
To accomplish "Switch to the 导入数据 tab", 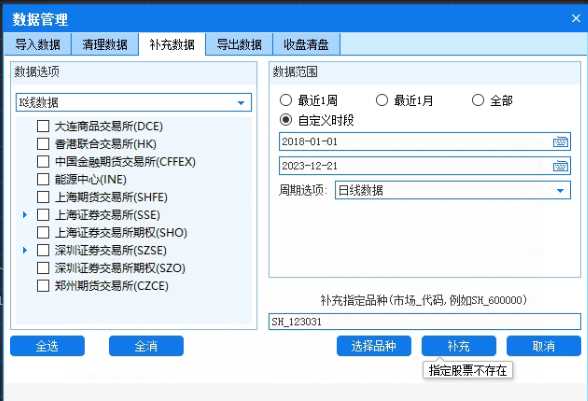I will 38,45.
